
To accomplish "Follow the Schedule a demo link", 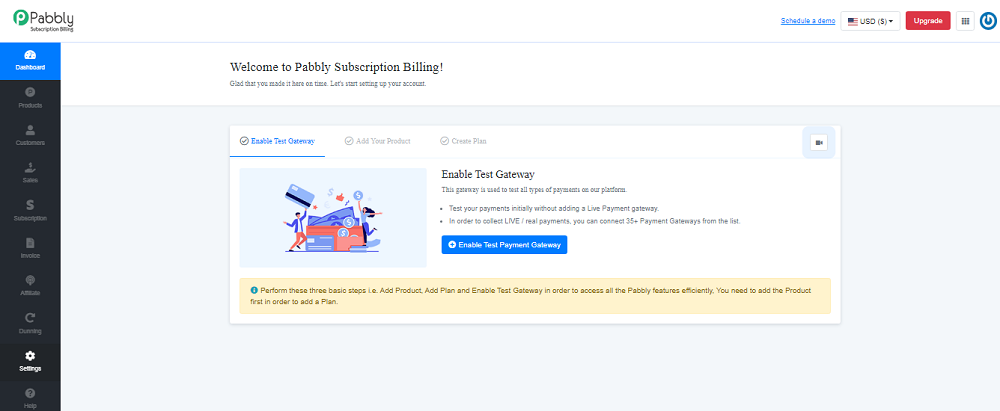I will click(808, 20).
